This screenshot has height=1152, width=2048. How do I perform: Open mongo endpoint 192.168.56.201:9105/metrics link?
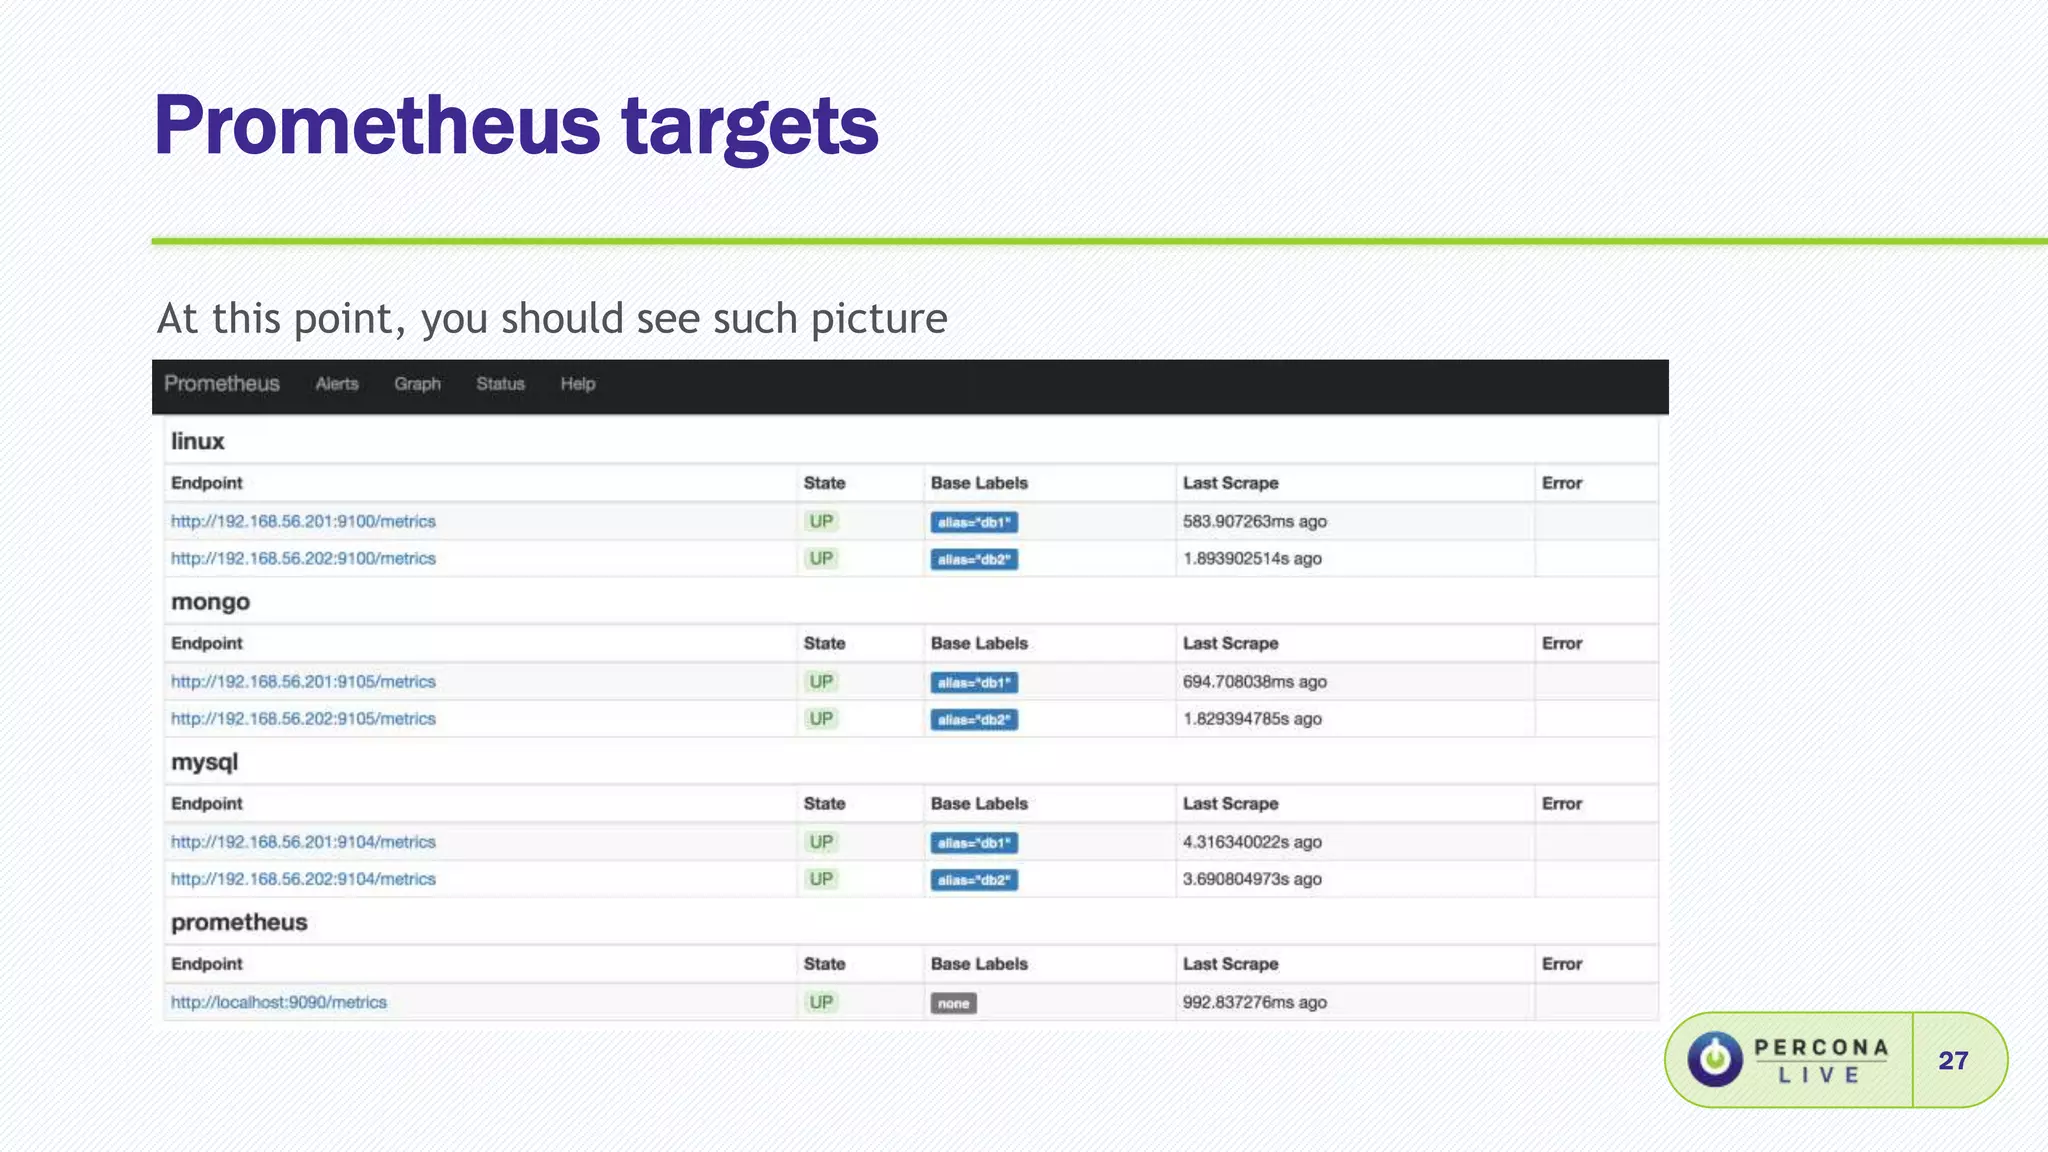(x=303, y=681)
